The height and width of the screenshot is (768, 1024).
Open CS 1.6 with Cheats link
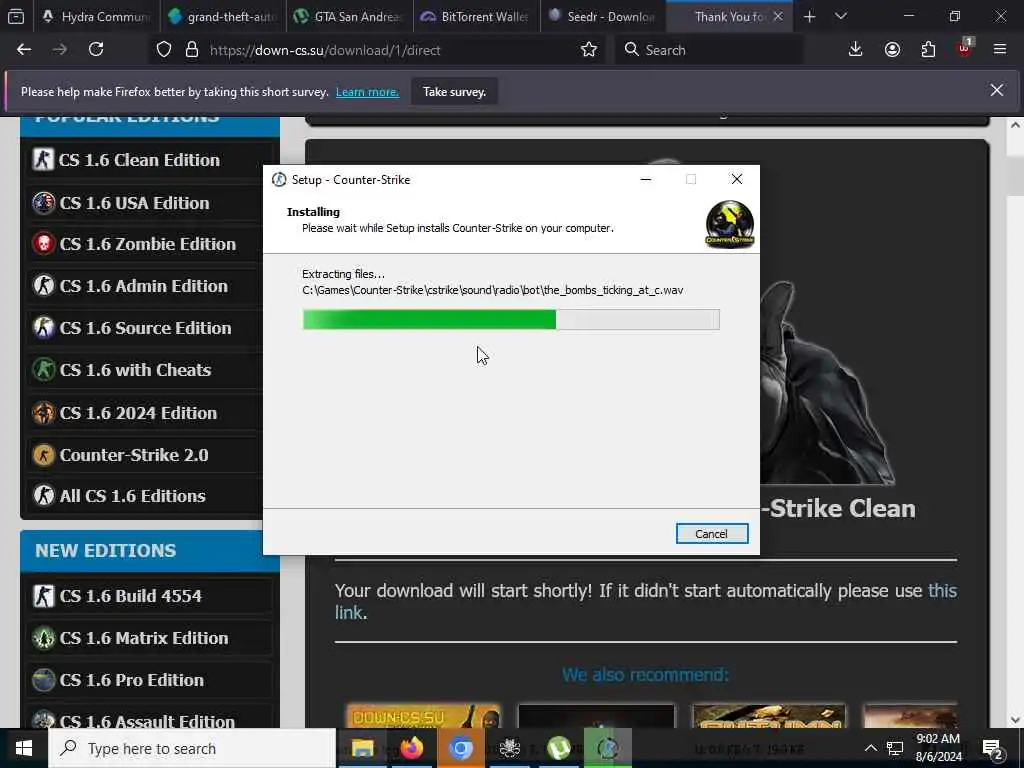point(135,370)
